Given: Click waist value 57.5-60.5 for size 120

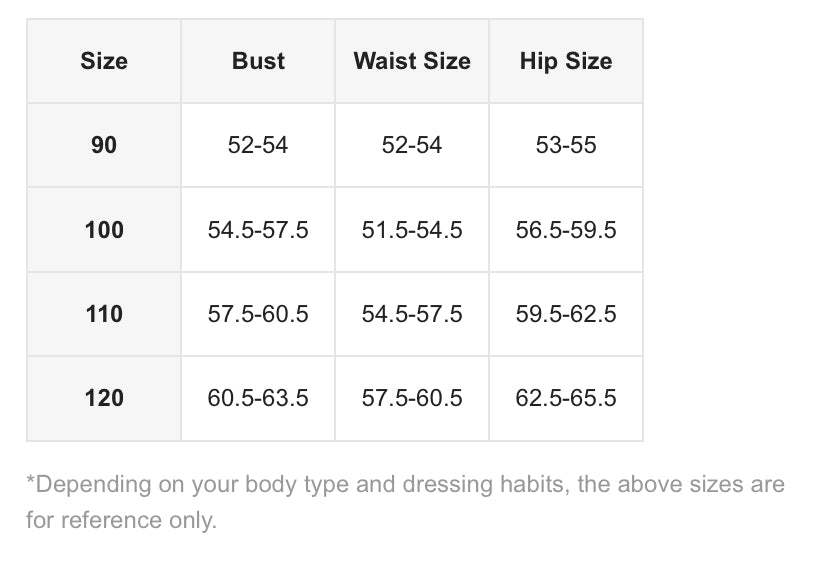Looking at the screenshot, I should coord(412,398).
